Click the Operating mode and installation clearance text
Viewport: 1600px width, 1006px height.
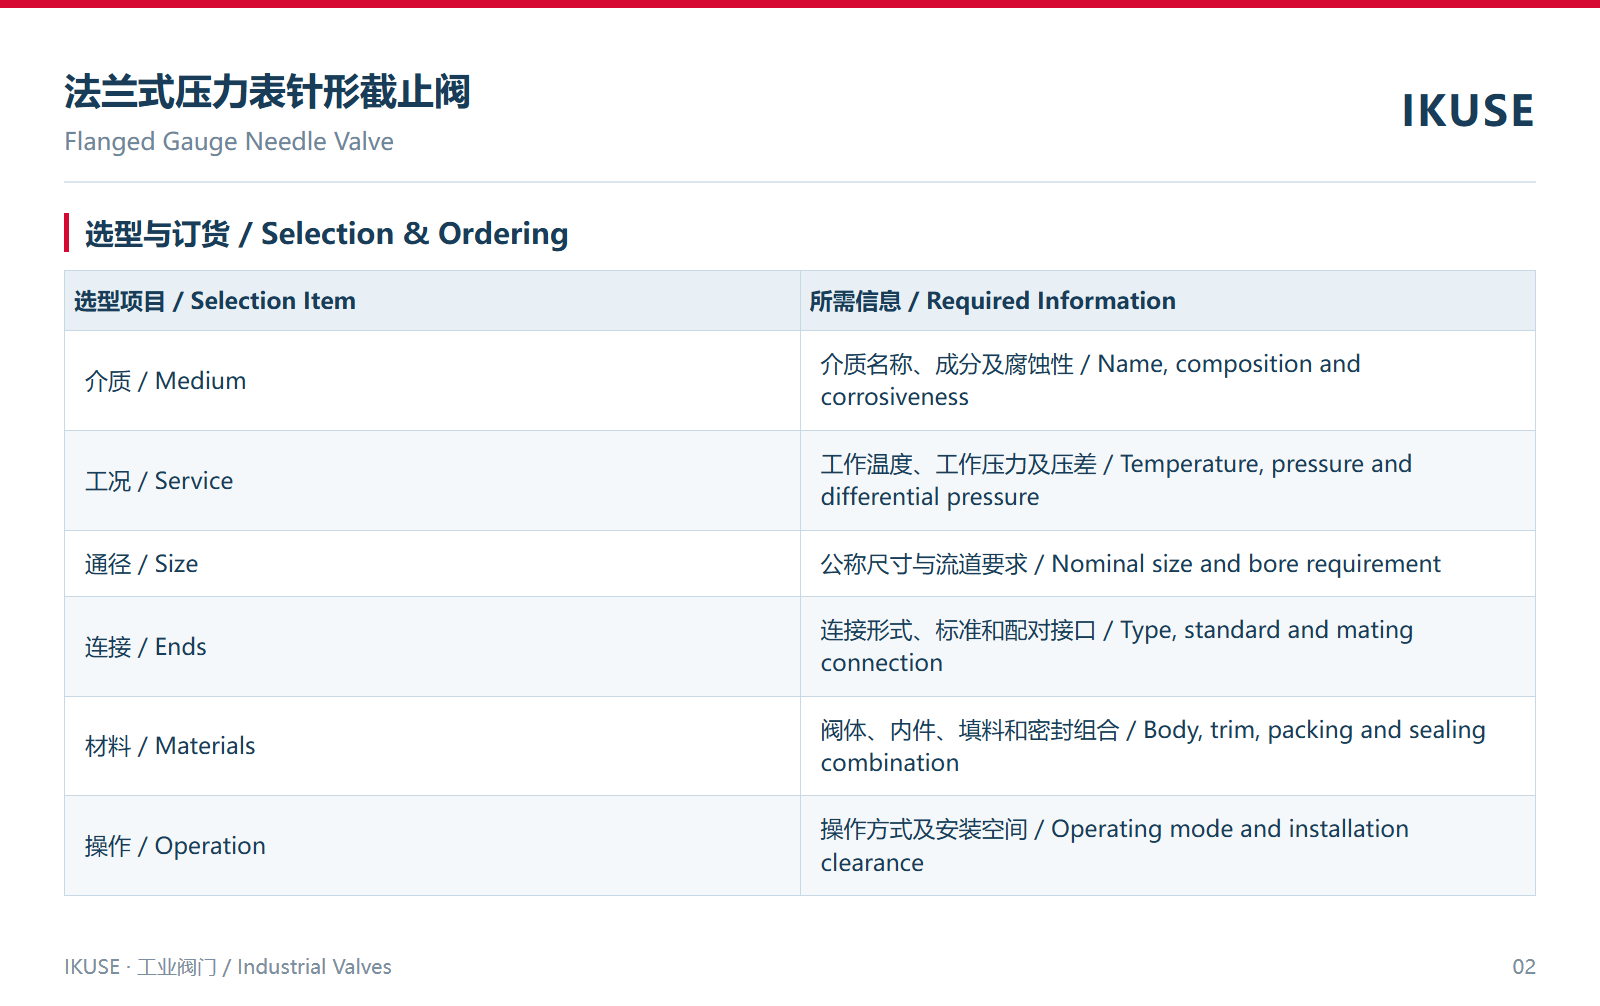pyautogui.click(x=1115, y=846)
